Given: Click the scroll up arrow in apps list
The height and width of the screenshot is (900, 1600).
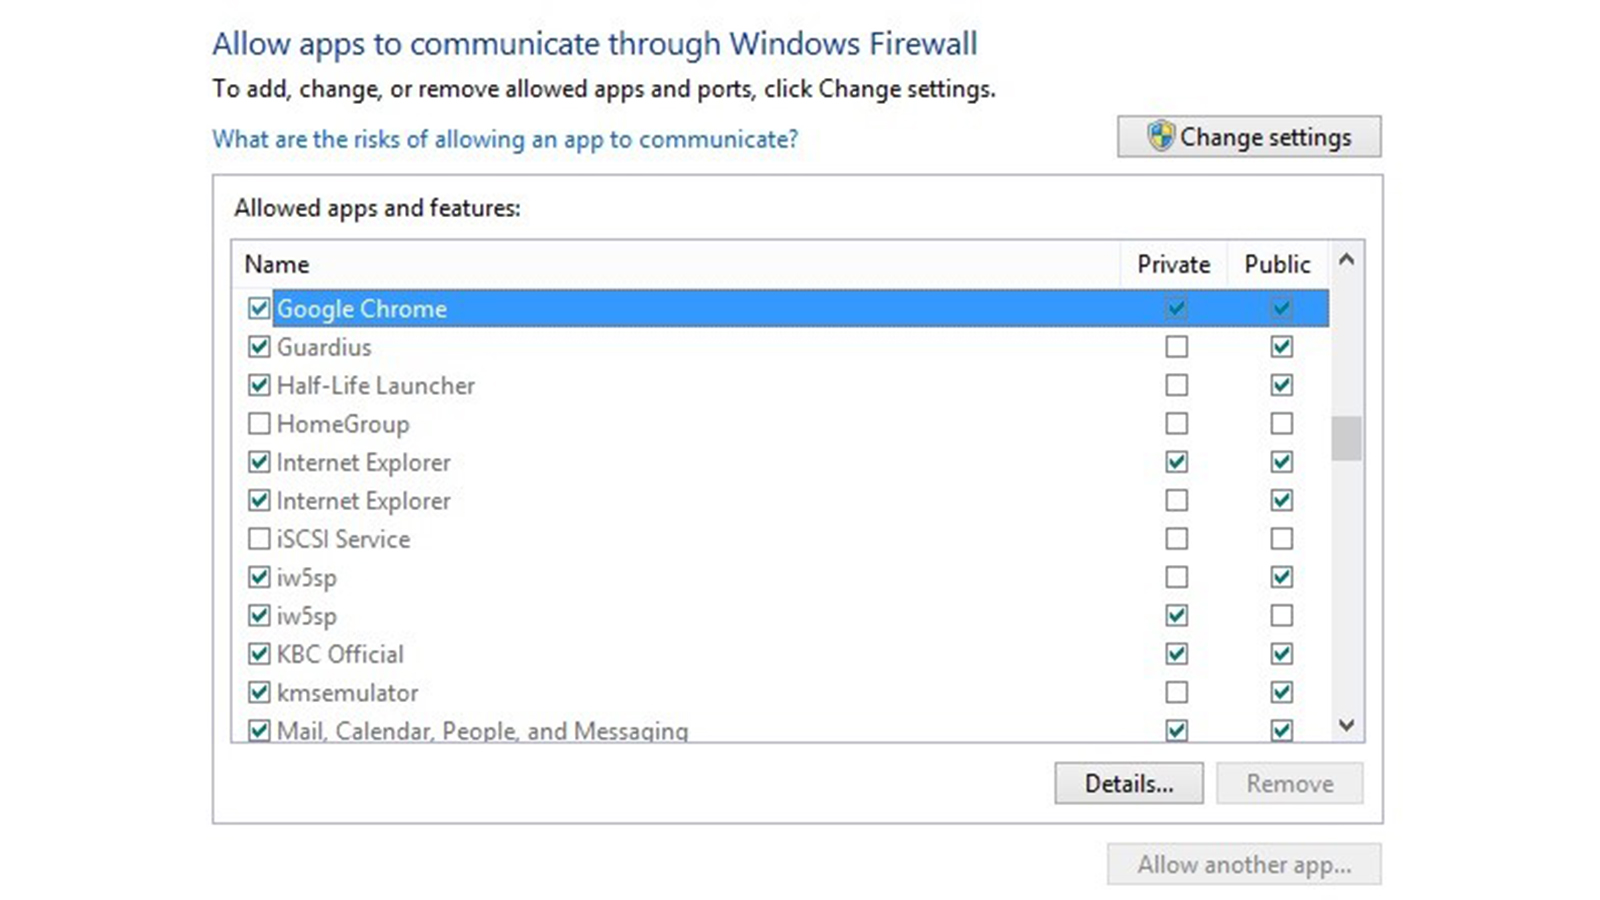Looking at the screenshot, I should pyautogui.click(x=1346, y=260).
